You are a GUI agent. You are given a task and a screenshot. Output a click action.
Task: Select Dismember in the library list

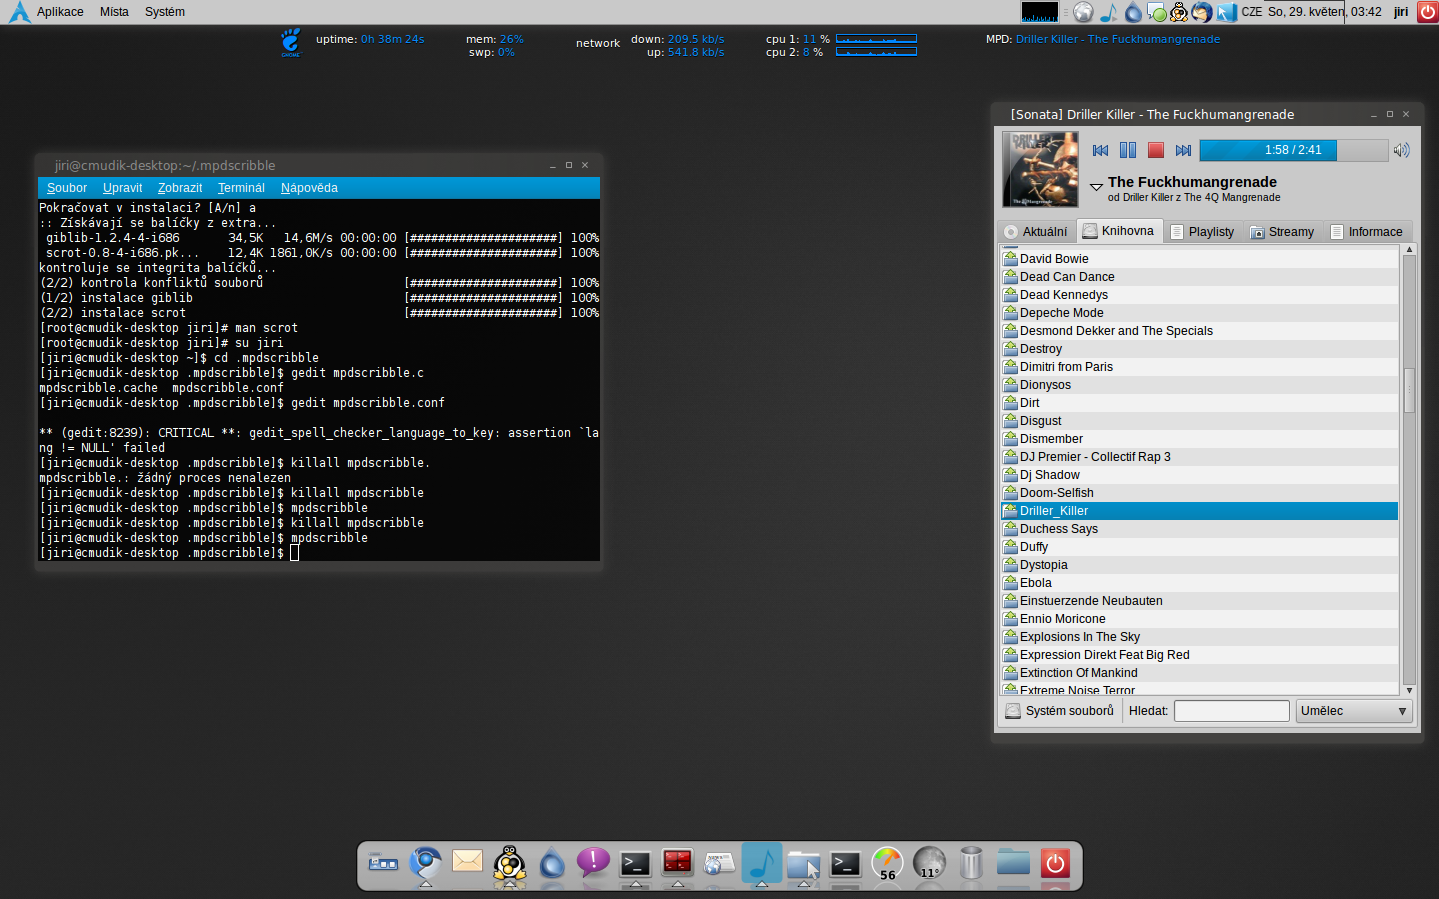coord(1199,438)
